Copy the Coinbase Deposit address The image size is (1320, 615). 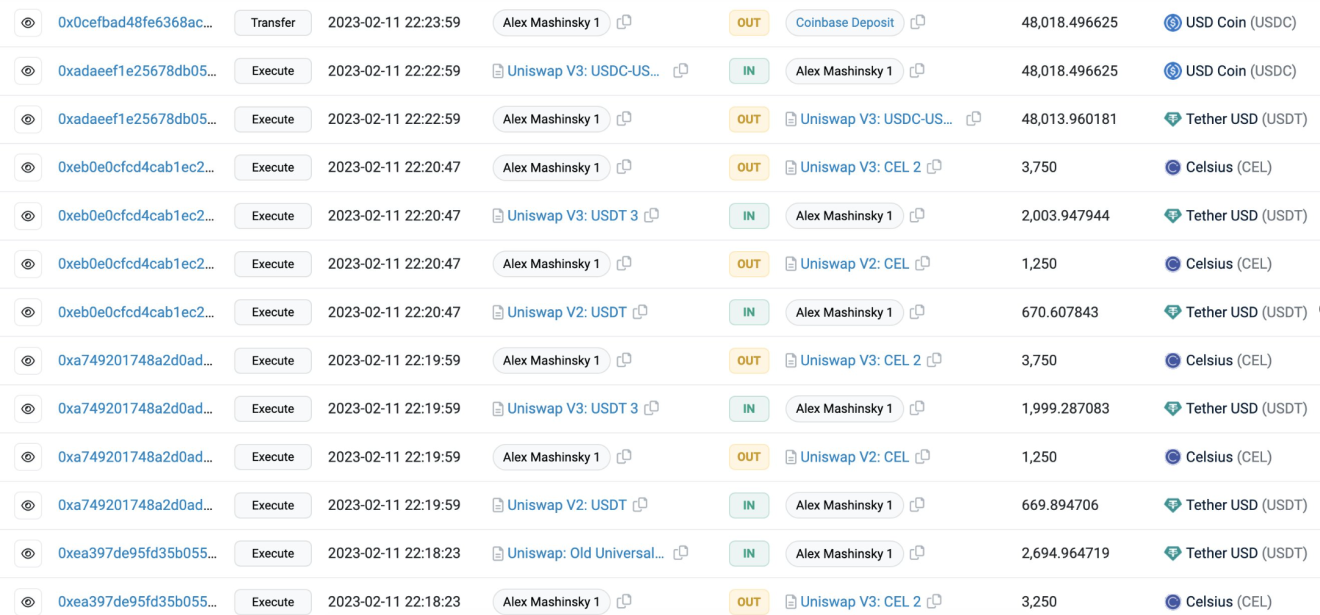[x=918, y=22]
